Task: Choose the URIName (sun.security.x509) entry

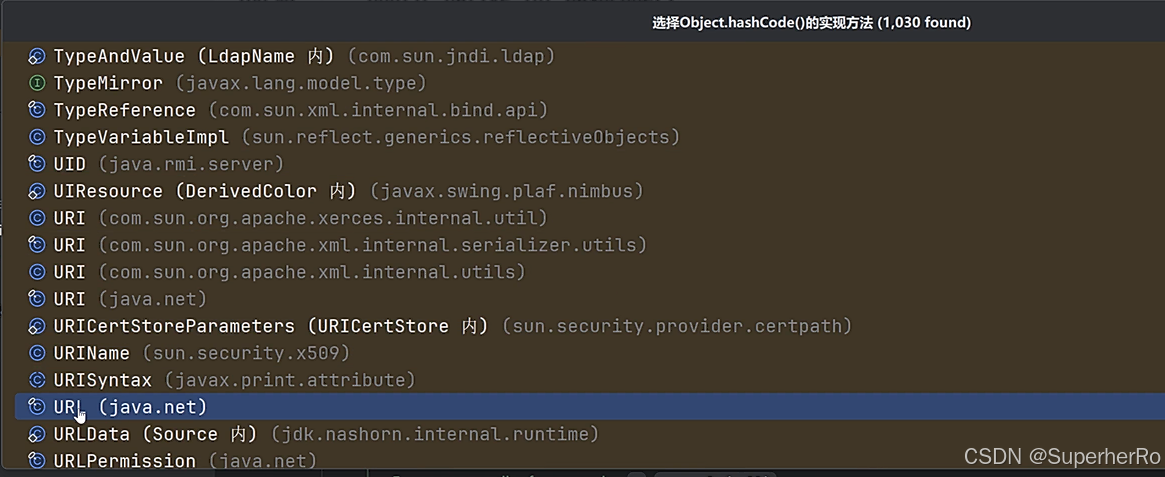Action: tap(582, 353)
